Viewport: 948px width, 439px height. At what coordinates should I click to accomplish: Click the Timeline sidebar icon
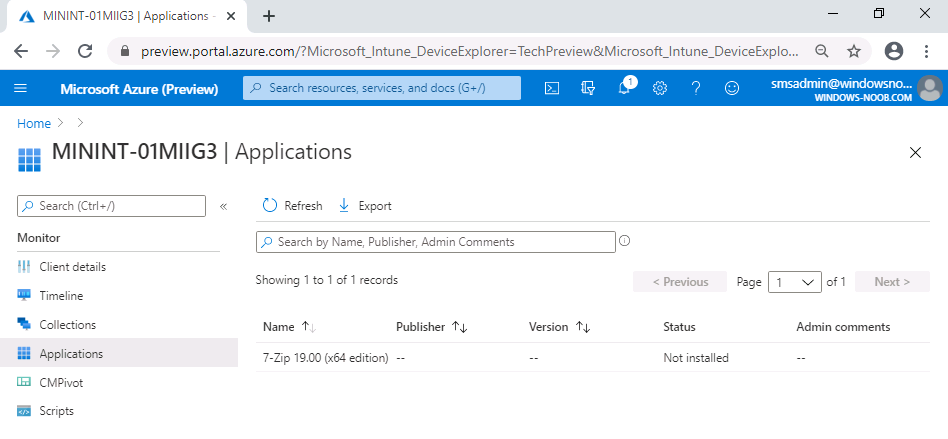pyautogui.click(x=24, y=295)
